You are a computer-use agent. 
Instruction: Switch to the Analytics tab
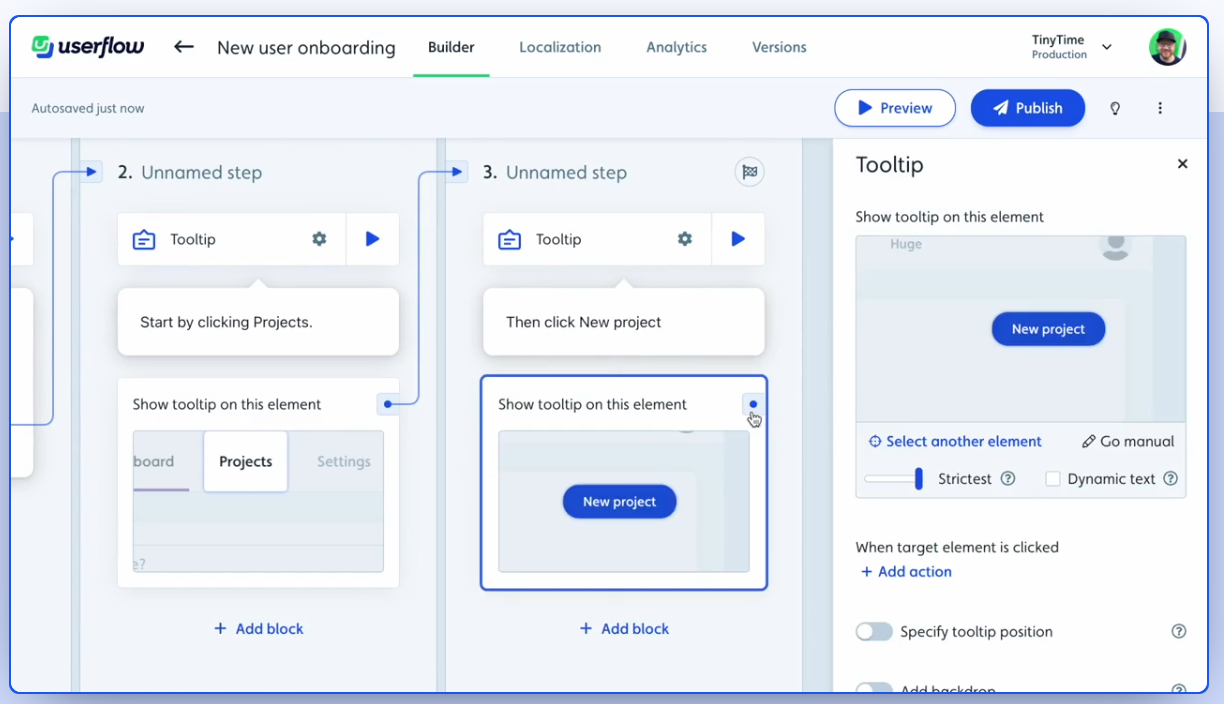pos(676,47)
